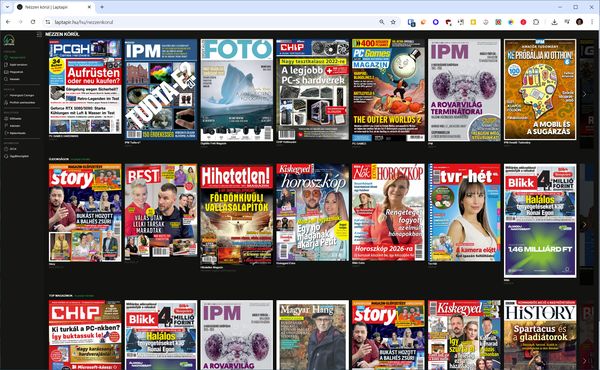Open the HISTORY 'Spartacus és a gladiátorok' cover
Viewport: 600px width, 370px height.
540,335
